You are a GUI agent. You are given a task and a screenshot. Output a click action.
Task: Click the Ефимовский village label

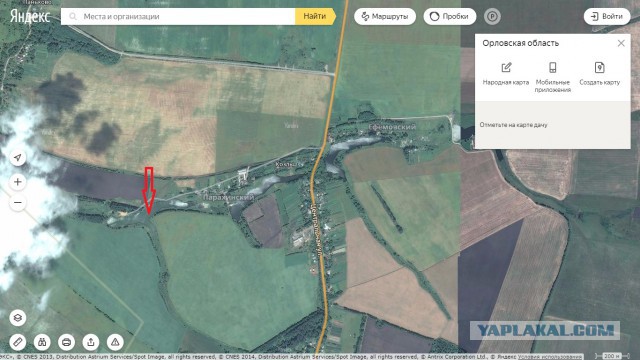click(x=392, y=127)
